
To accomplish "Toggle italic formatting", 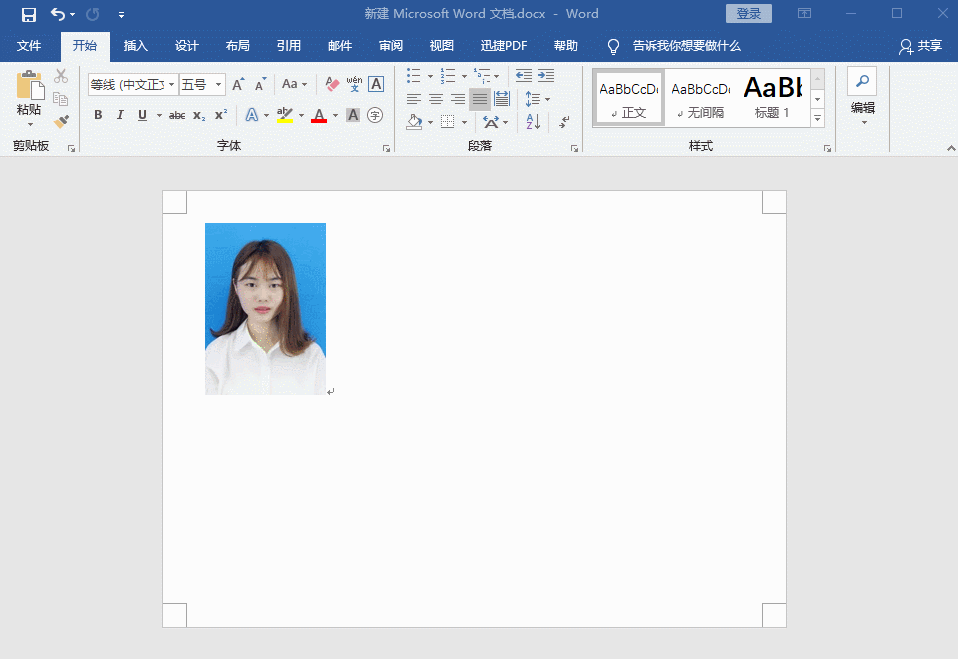I will tap(120, 115).
